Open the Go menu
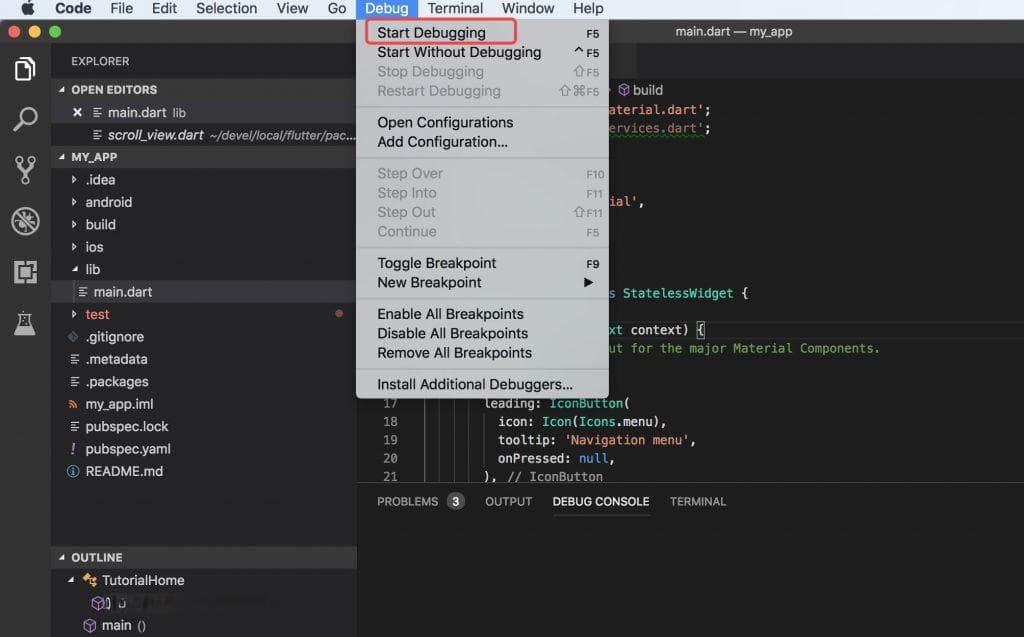Image resolution: width=1024 pixels, height=637 pixels. click(x=336, y=8)
